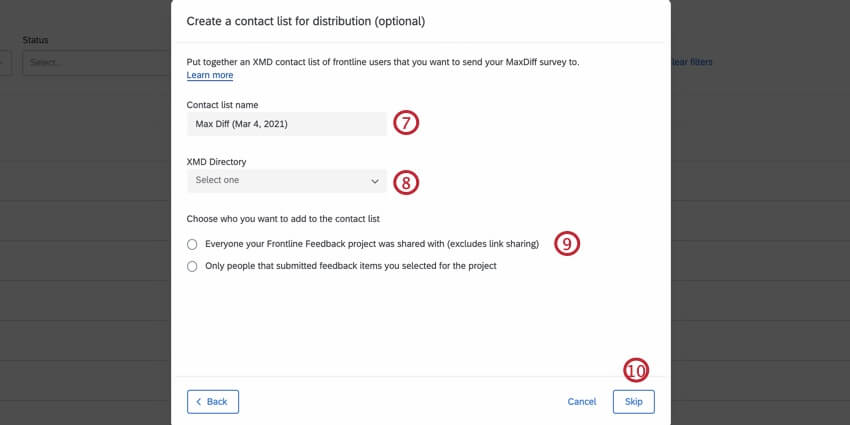
Task: Click the red step 7 marker
Action: click(405, 123)
